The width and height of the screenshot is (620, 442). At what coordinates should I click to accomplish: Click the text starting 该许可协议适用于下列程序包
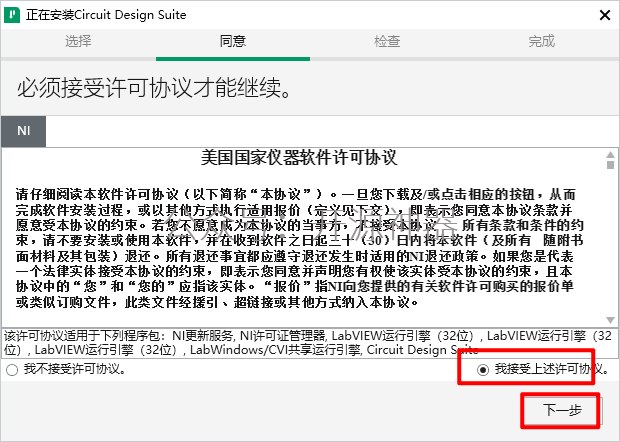[x=308, y=343]
